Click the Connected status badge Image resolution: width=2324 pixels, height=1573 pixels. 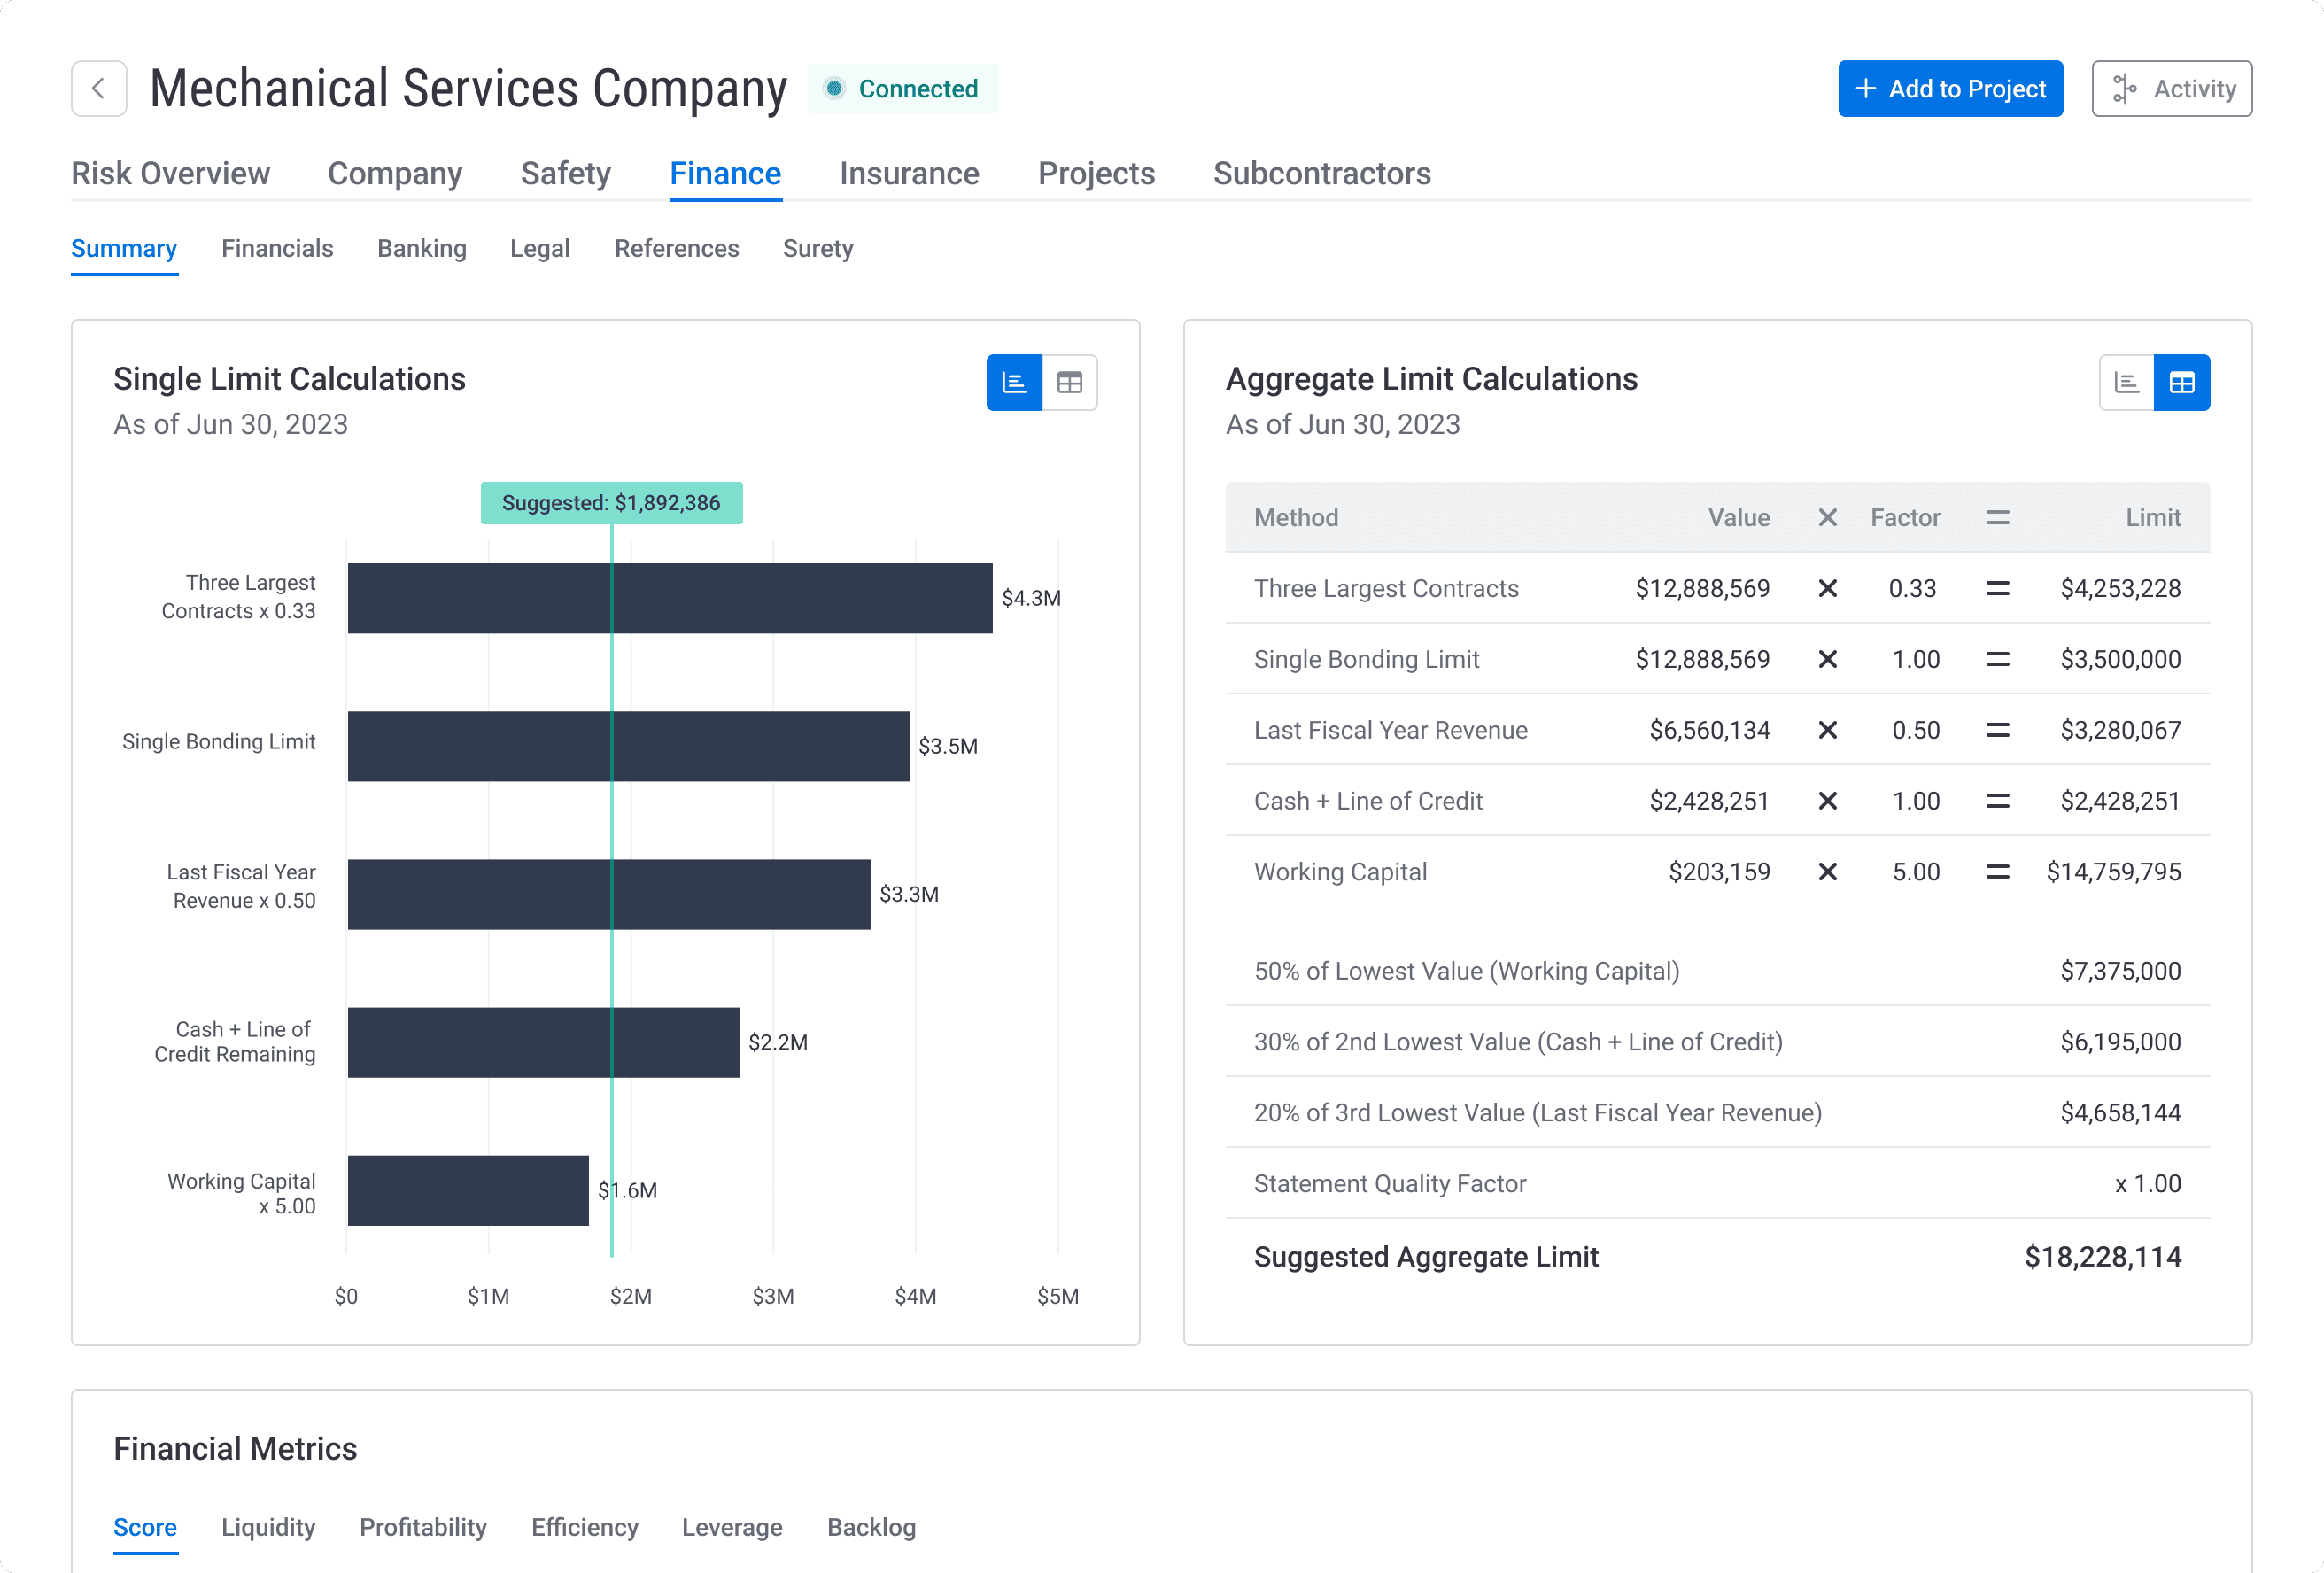(x=903, y=89)
